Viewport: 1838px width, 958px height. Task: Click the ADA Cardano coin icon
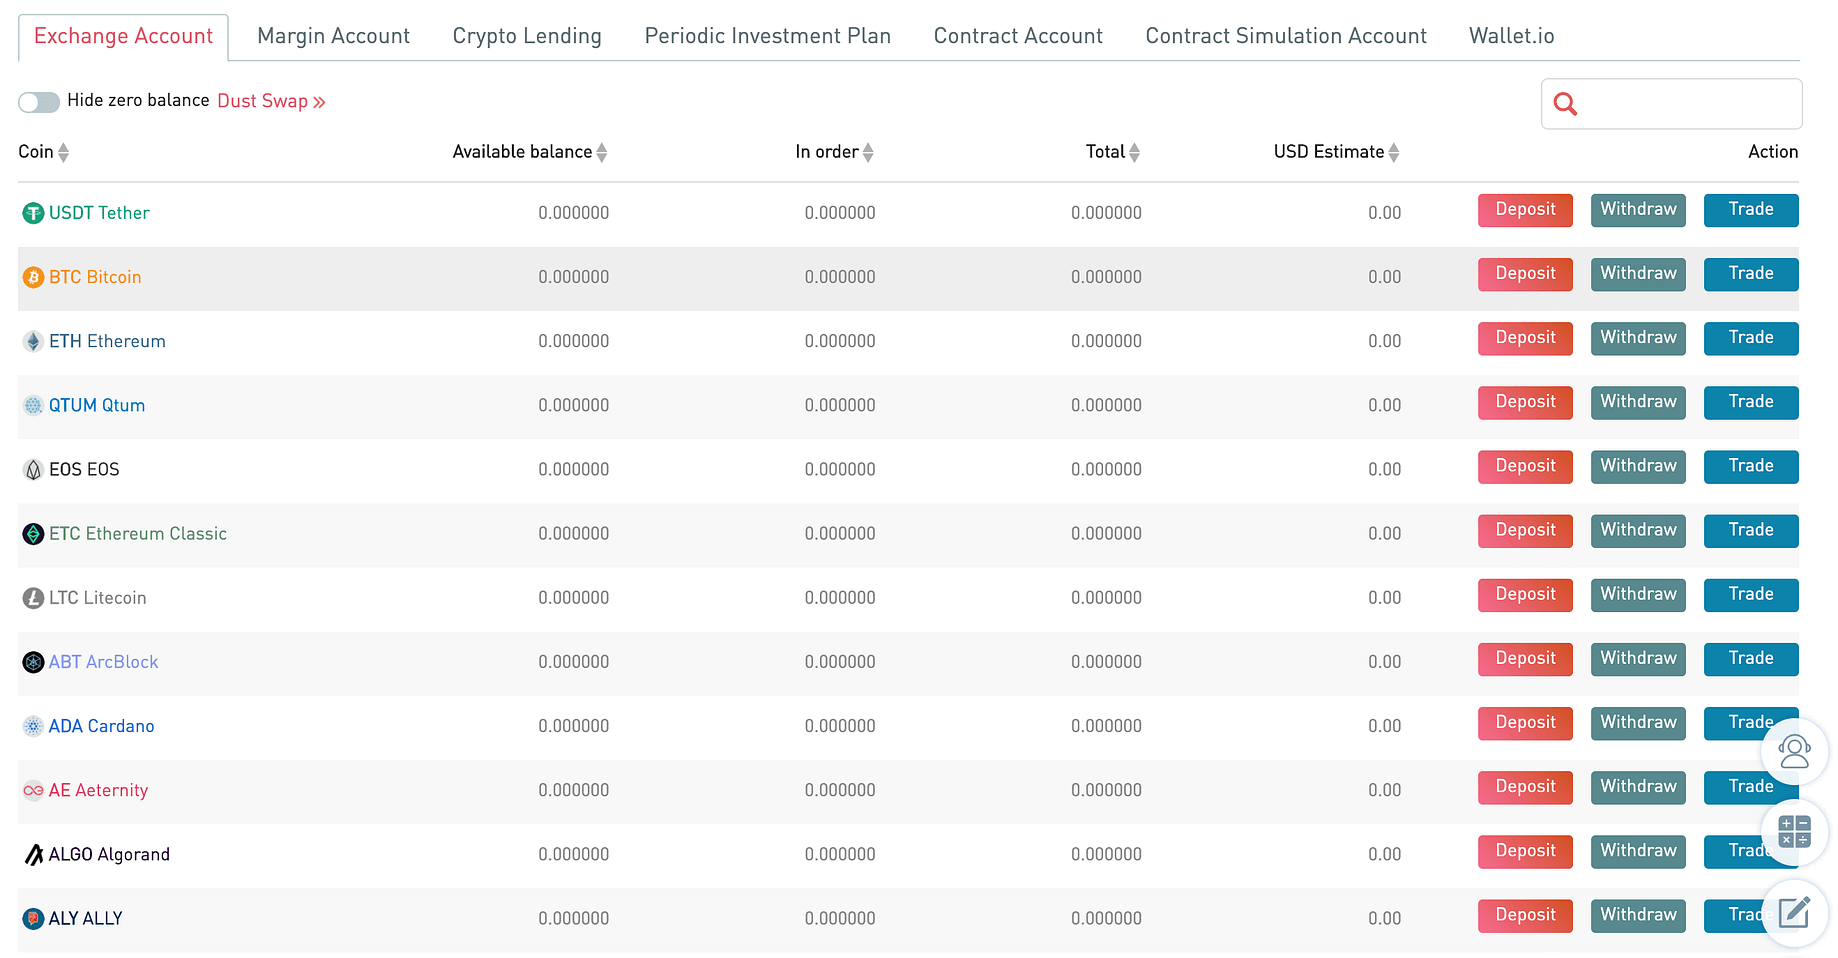(32, 725)
